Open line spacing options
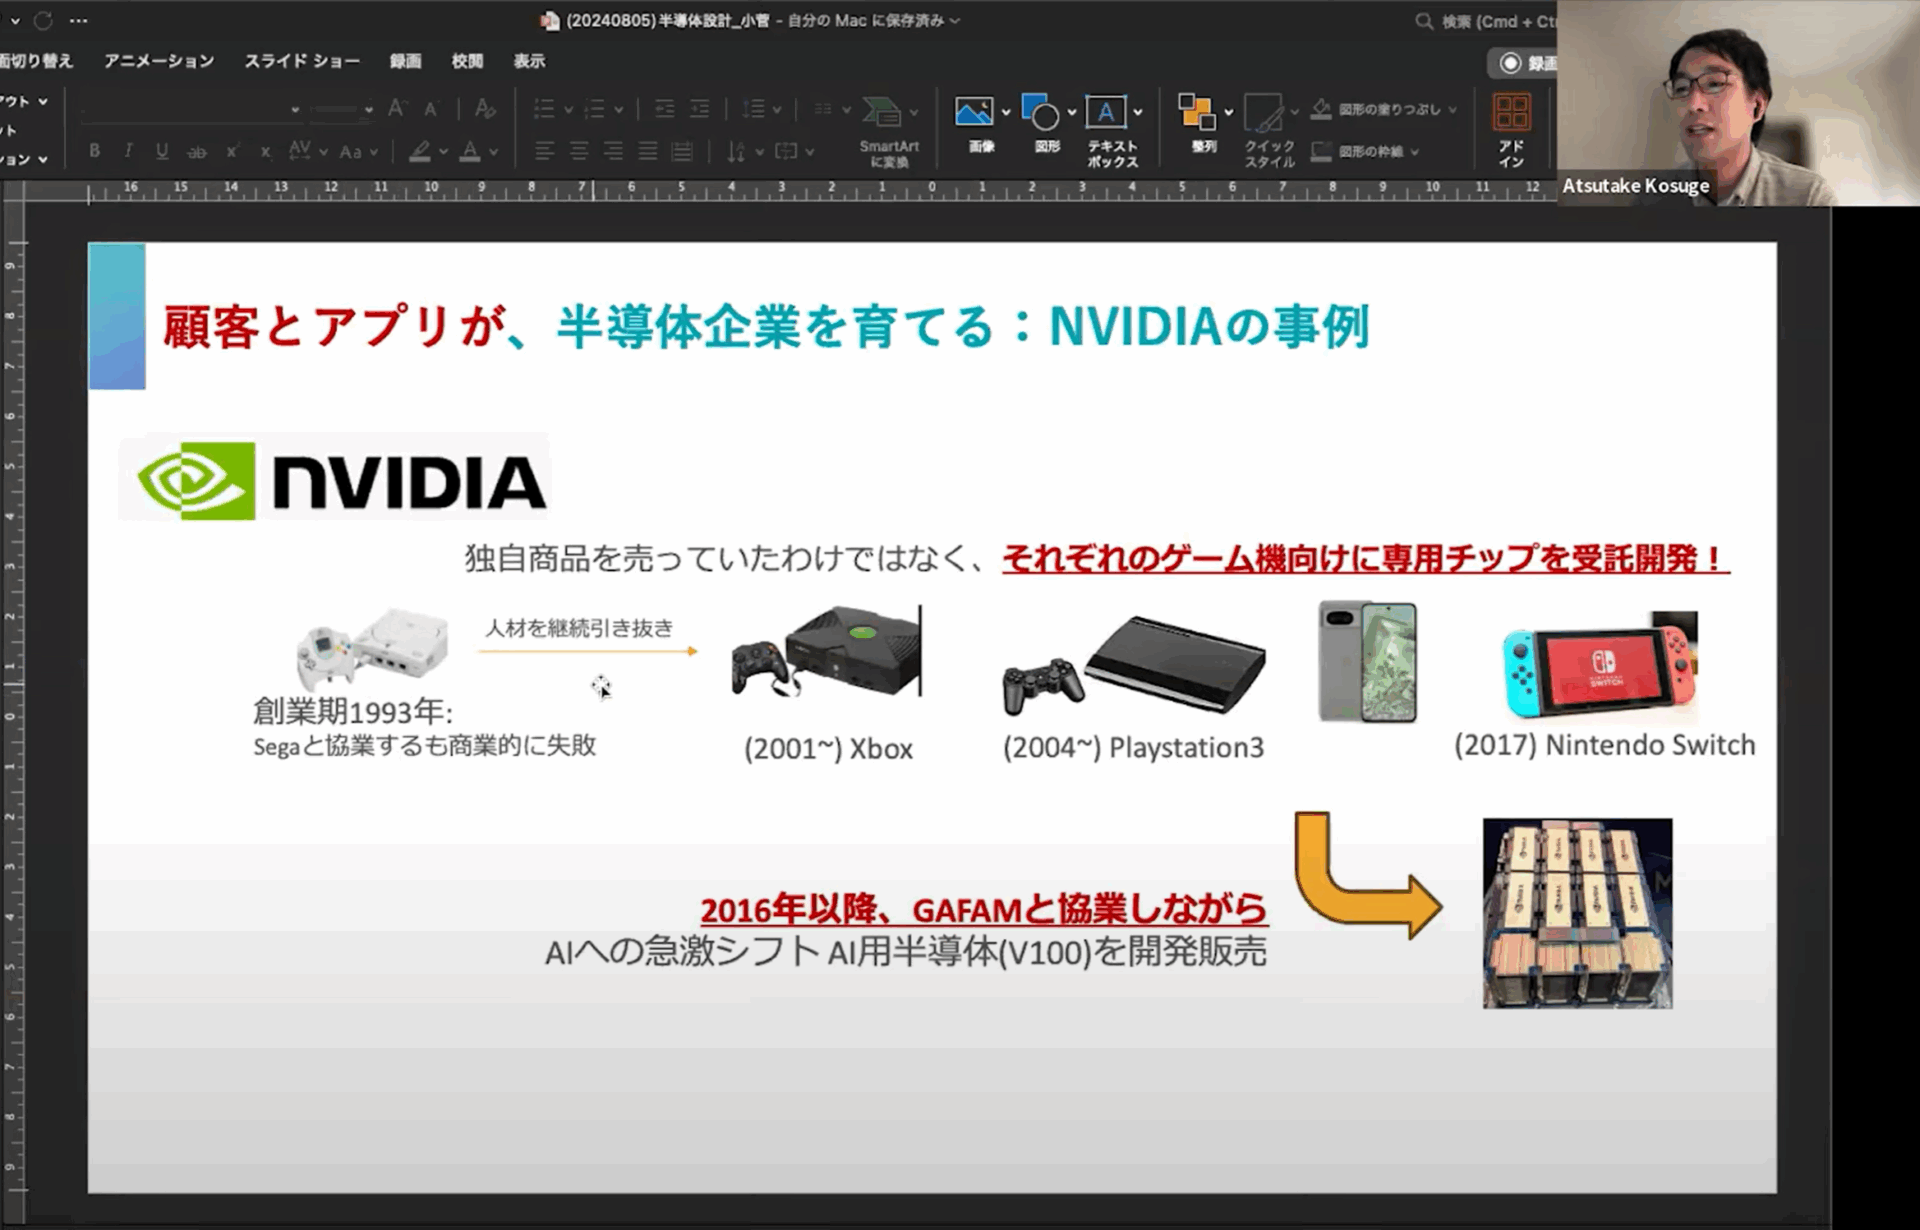Image resolution: width=1920 pixels, height=1230 pixels. click(x=760, y=108)
